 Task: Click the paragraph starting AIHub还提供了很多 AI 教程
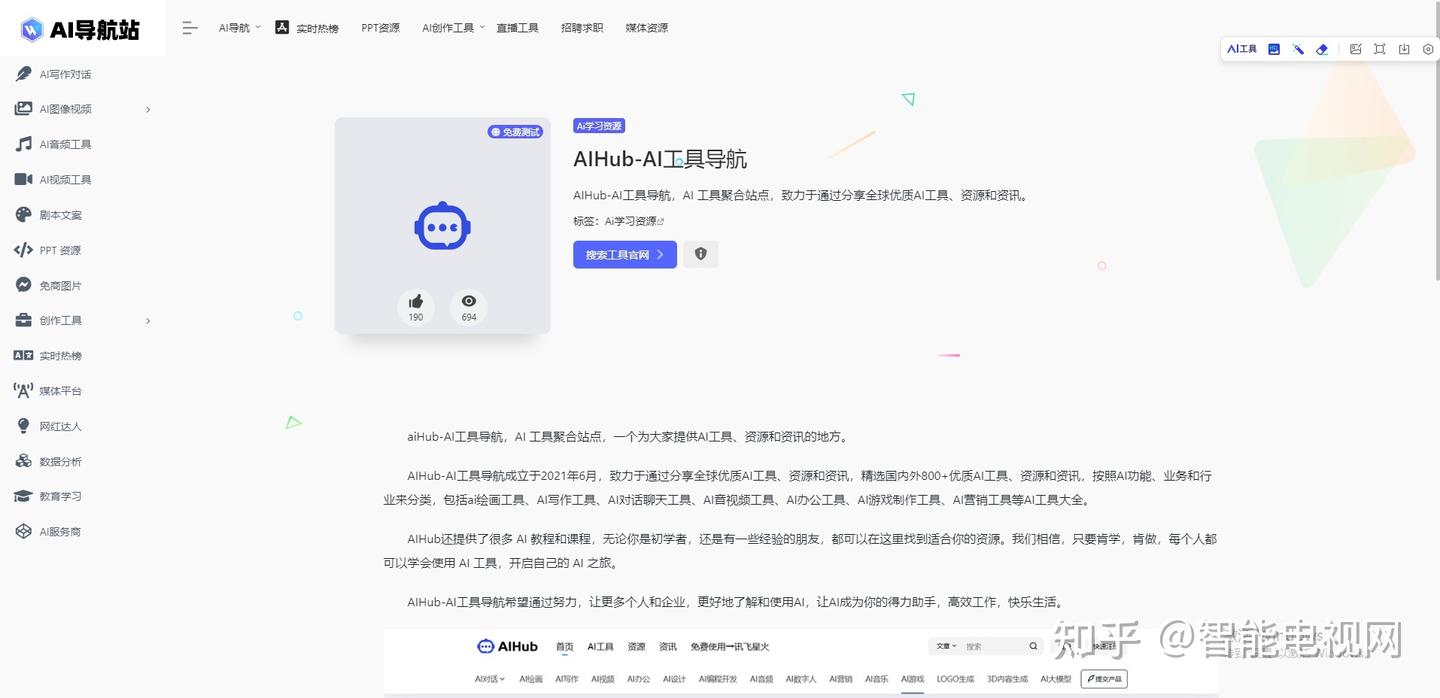[x=800, y=551]
